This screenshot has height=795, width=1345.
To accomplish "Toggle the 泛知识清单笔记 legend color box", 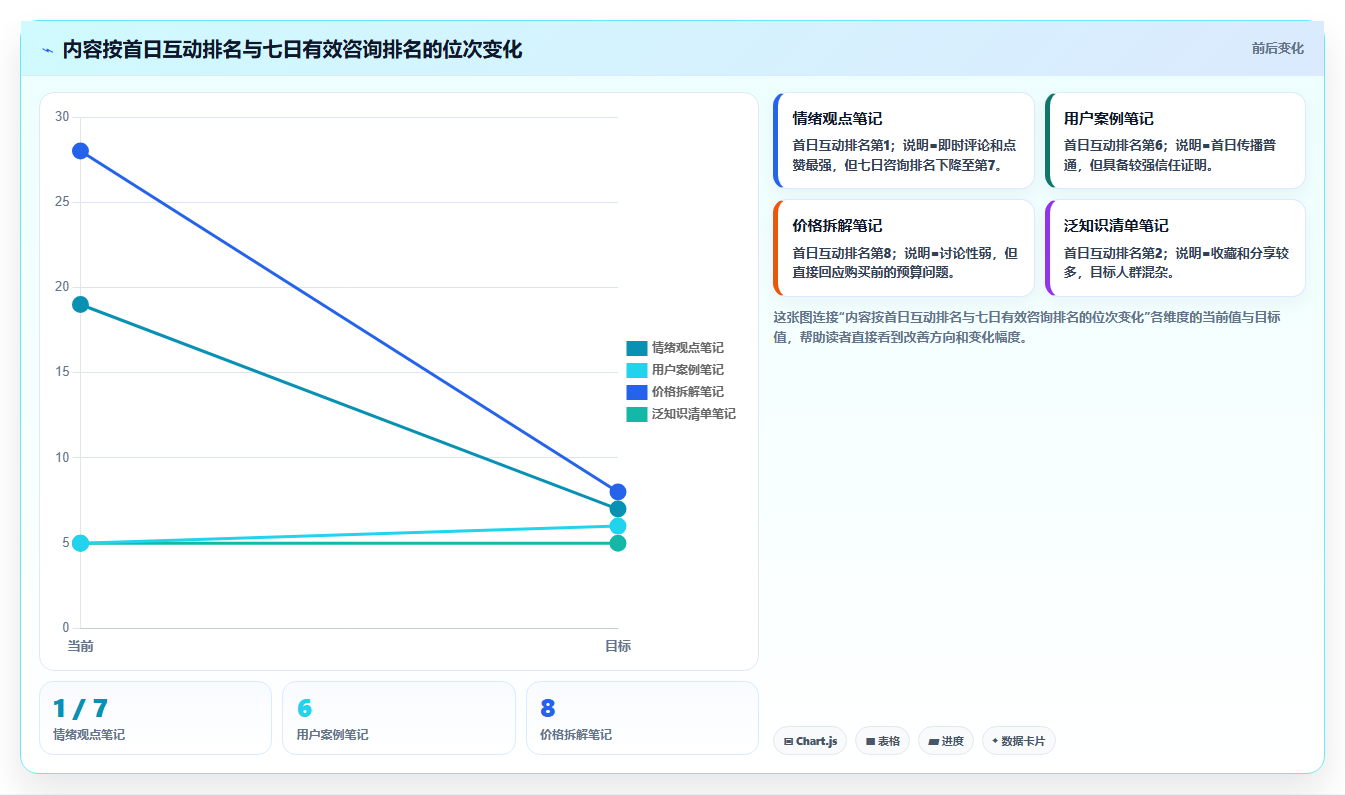I will (x=637, y=414).
